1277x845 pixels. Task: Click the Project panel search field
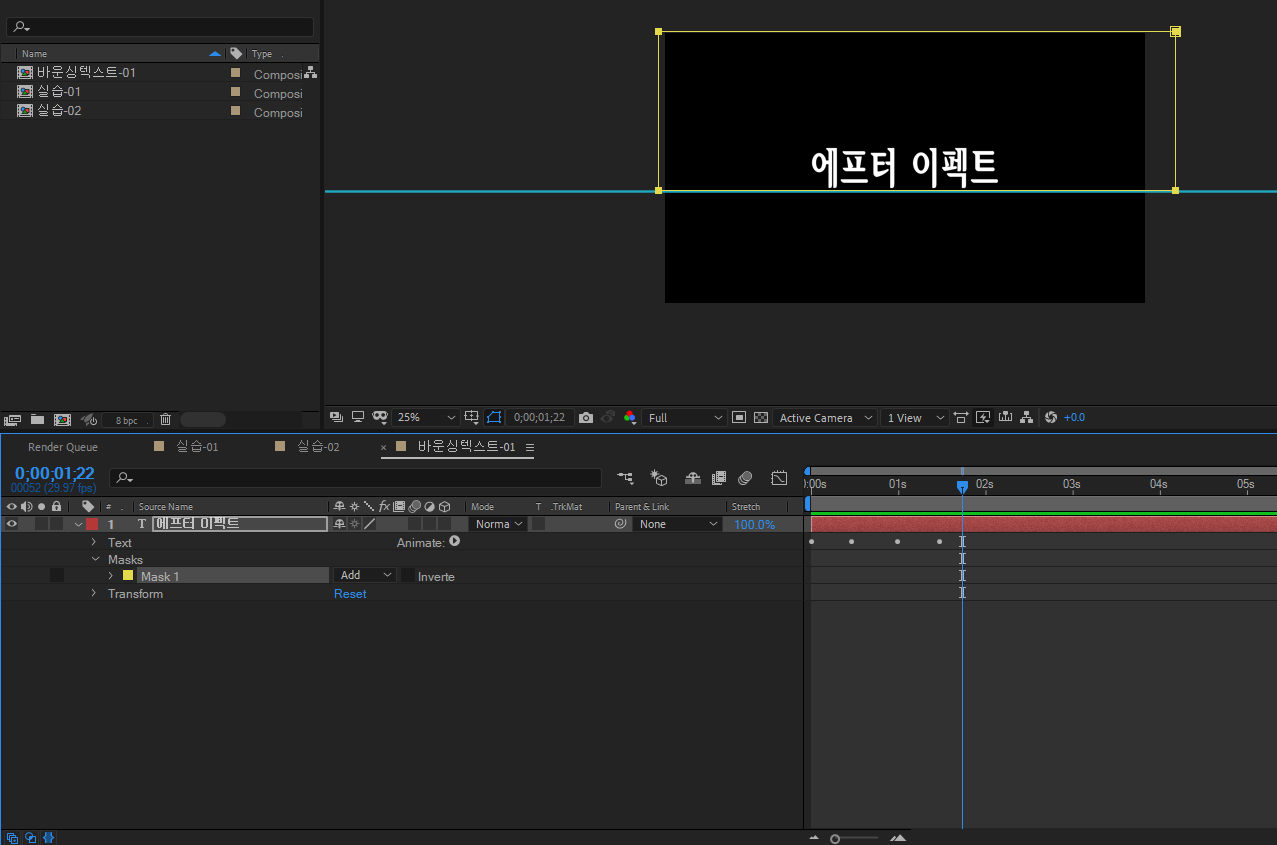(160, 27)
